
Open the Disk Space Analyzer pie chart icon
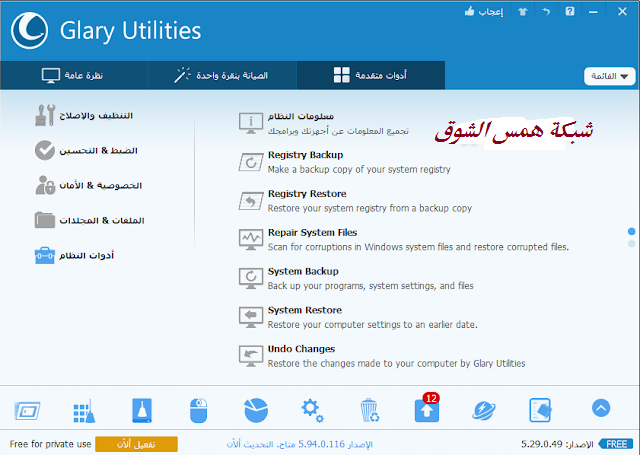pyautogui.click(x=256, y=410)
